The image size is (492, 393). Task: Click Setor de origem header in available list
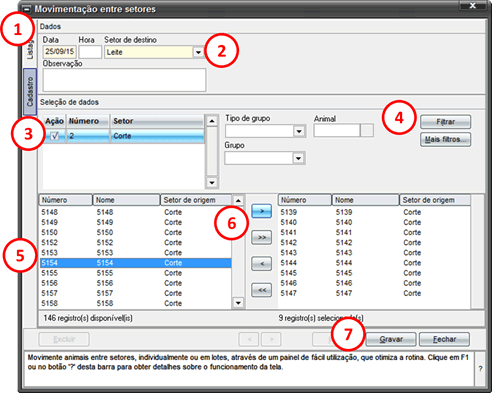point(196,200)
